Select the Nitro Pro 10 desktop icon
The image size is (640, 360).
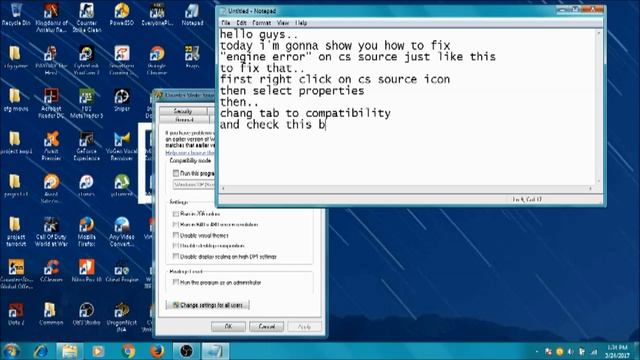point(87,271)
